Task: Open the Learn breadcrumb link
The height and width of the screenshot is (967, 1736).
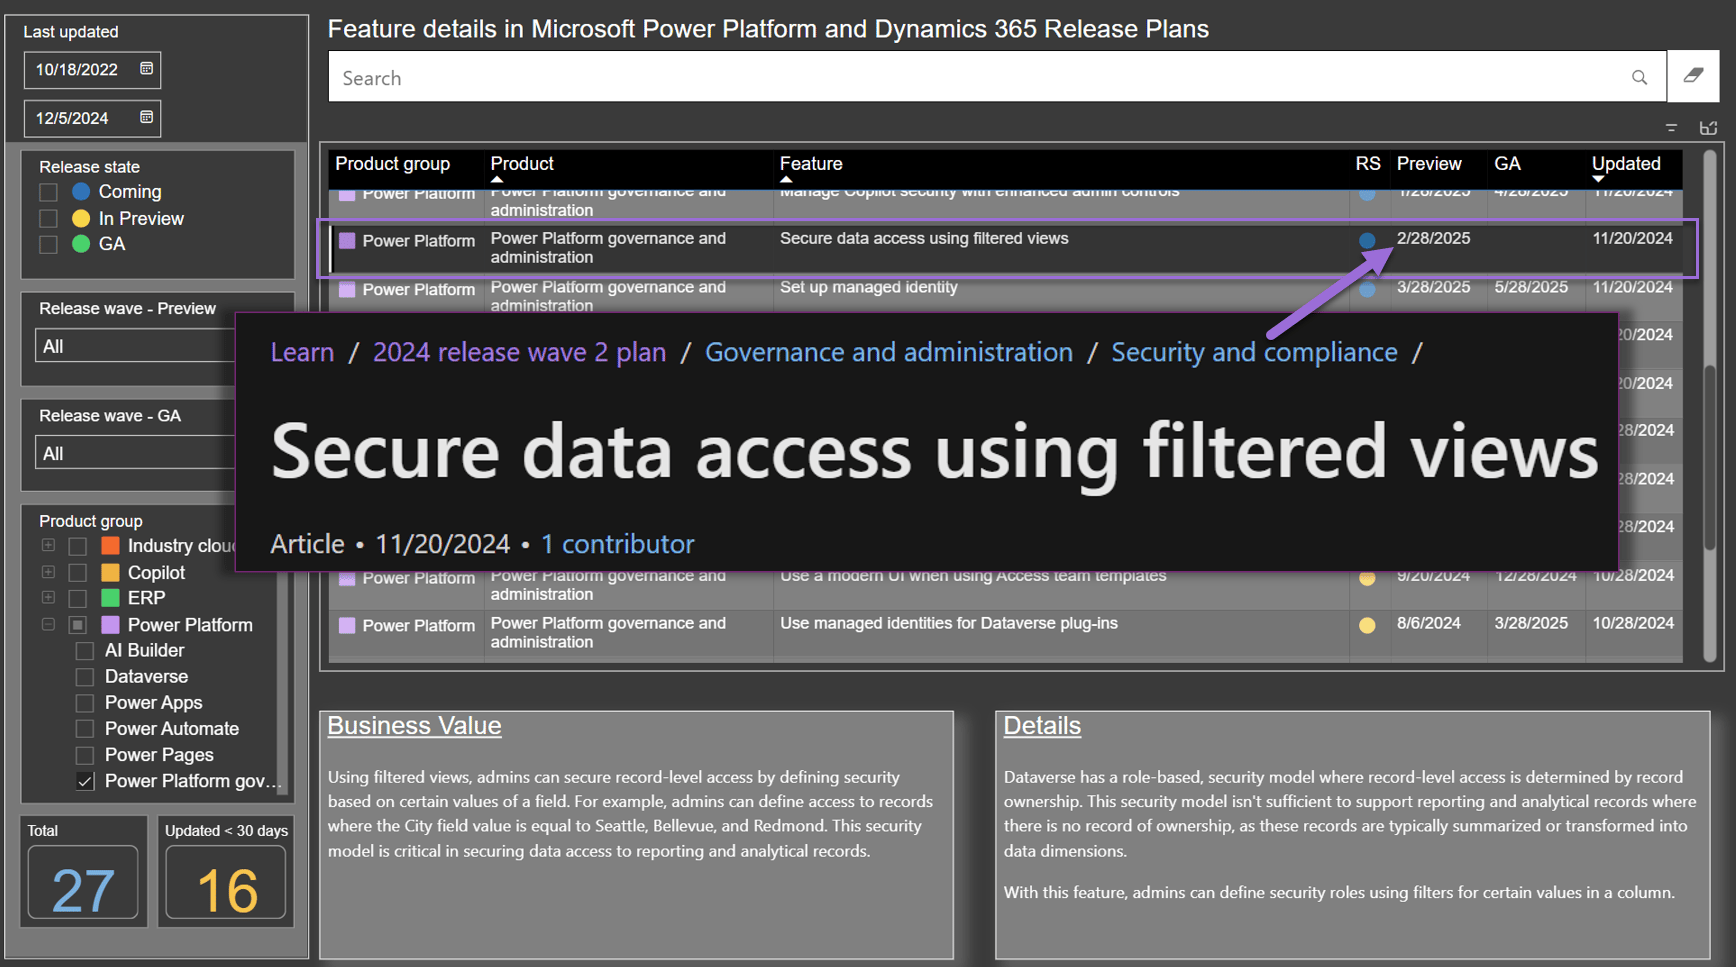Action: (x=302, y=352)
